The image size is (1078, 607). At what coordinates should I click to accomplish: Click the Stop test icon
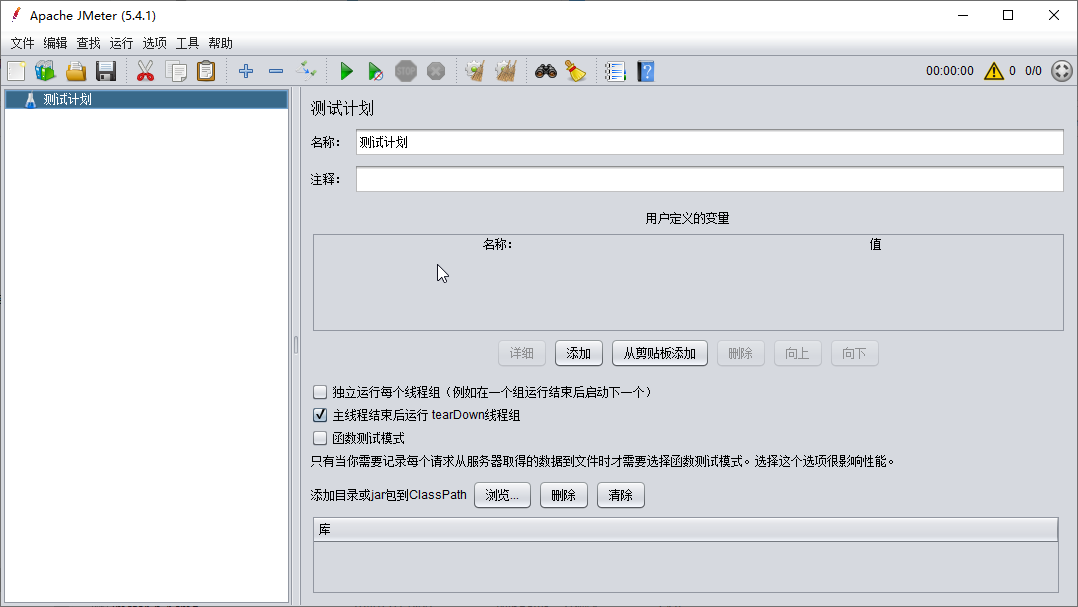pyautogui.click(x=406, y=71)
